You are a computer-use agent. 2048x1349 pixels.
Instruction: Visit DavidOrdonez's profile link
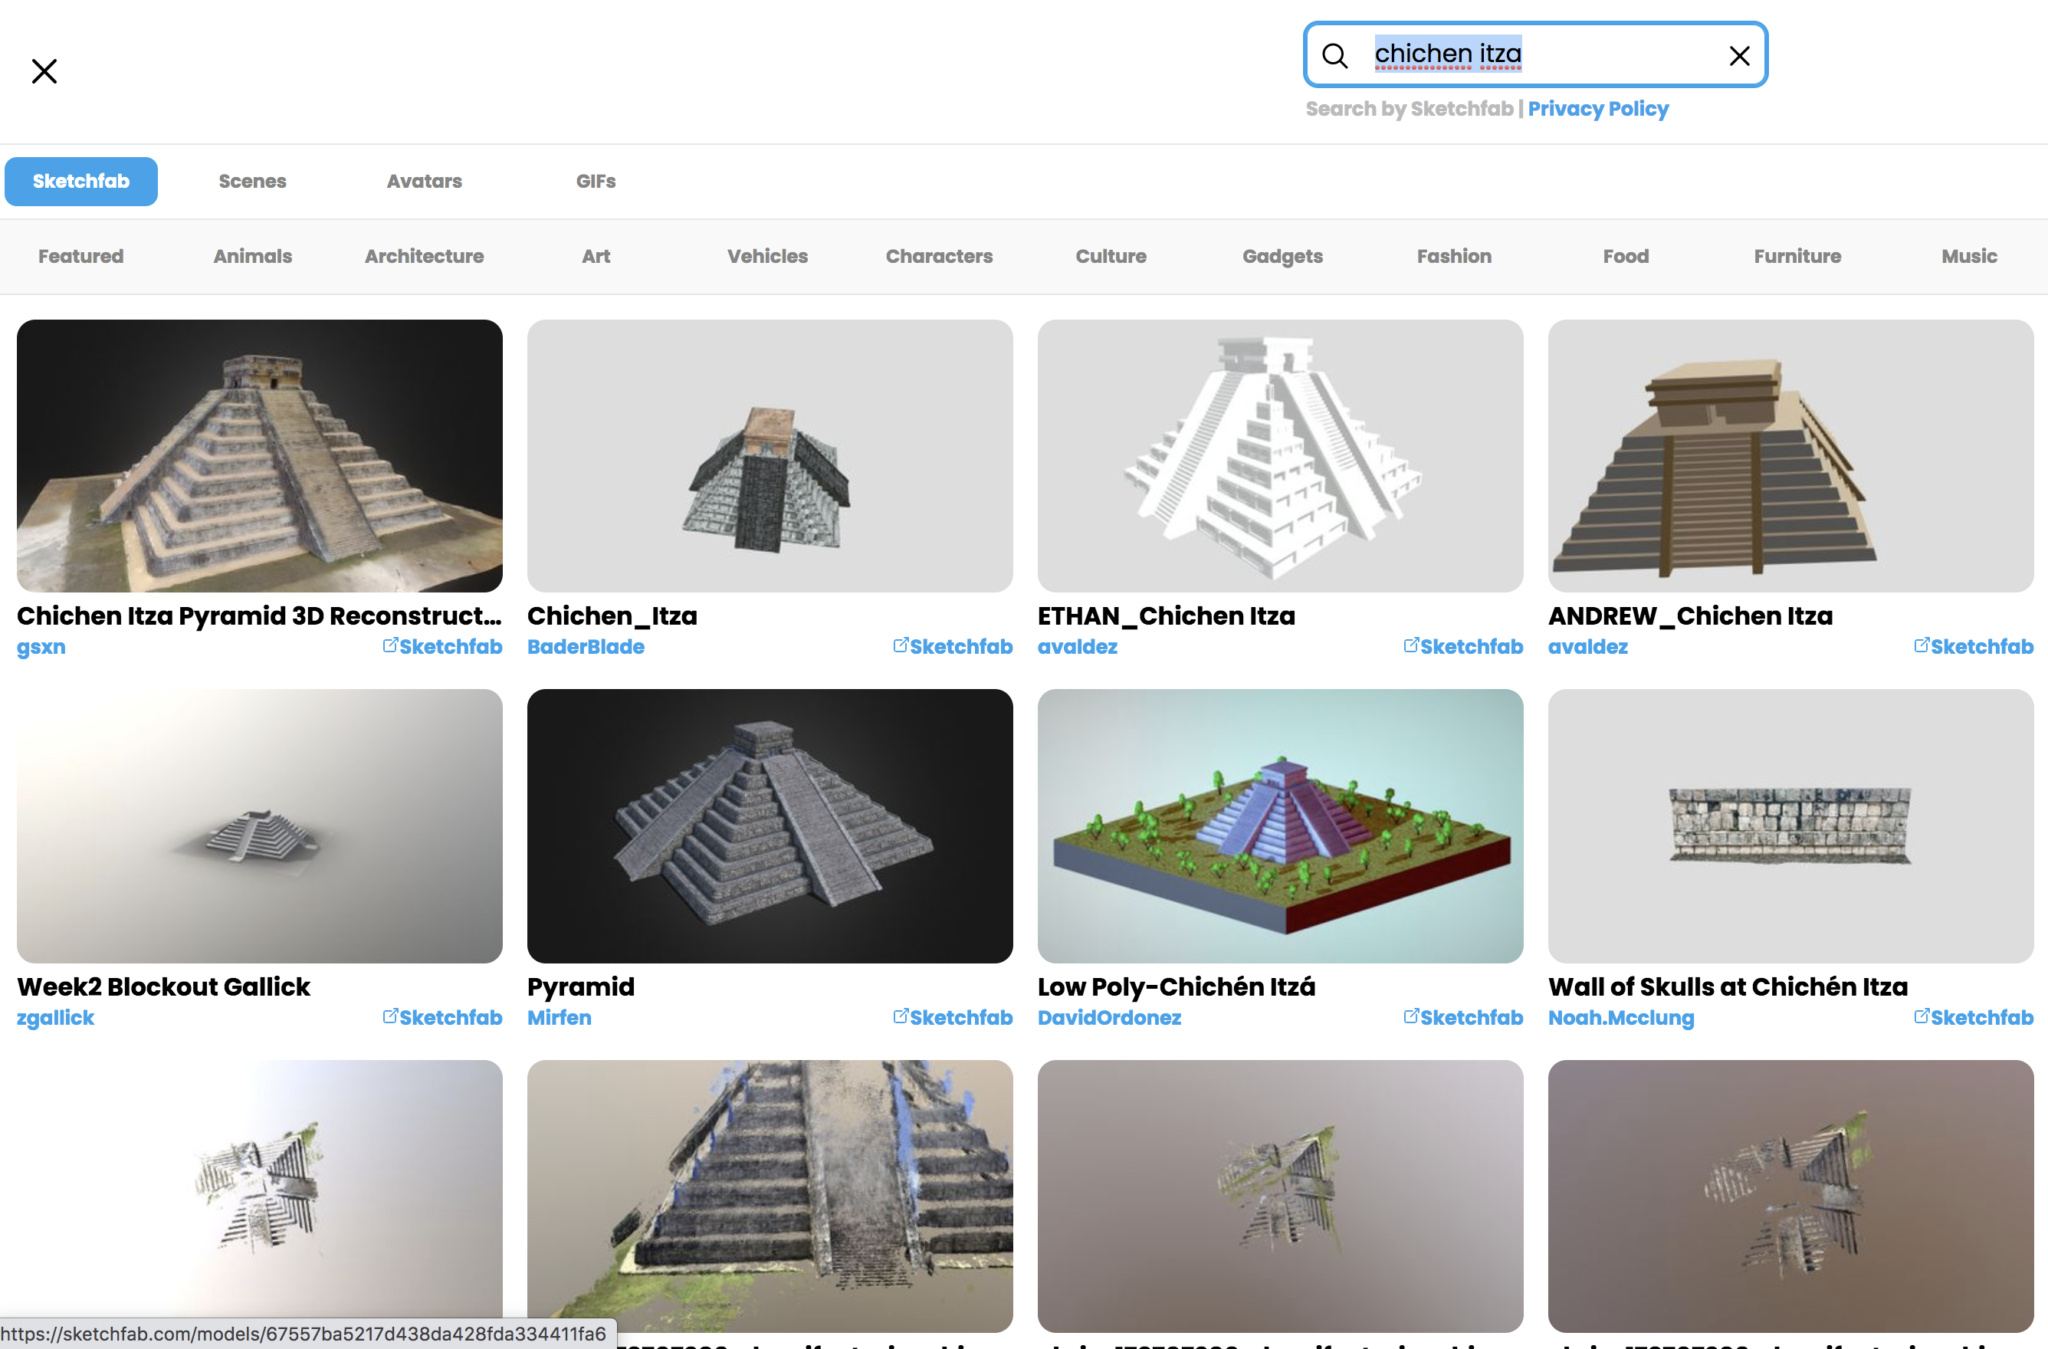[x=1110, y=1017]
